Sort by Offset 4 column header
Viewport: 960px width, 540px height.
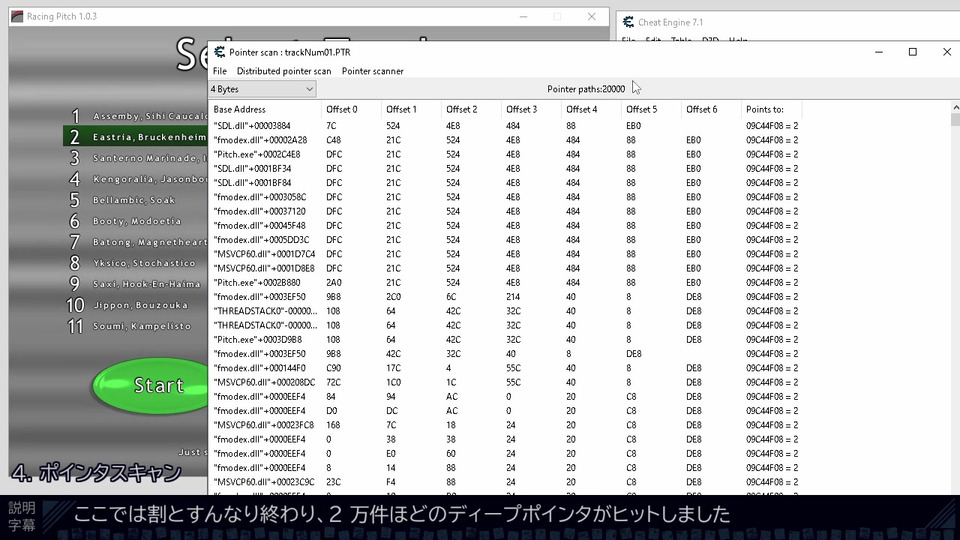591,110
